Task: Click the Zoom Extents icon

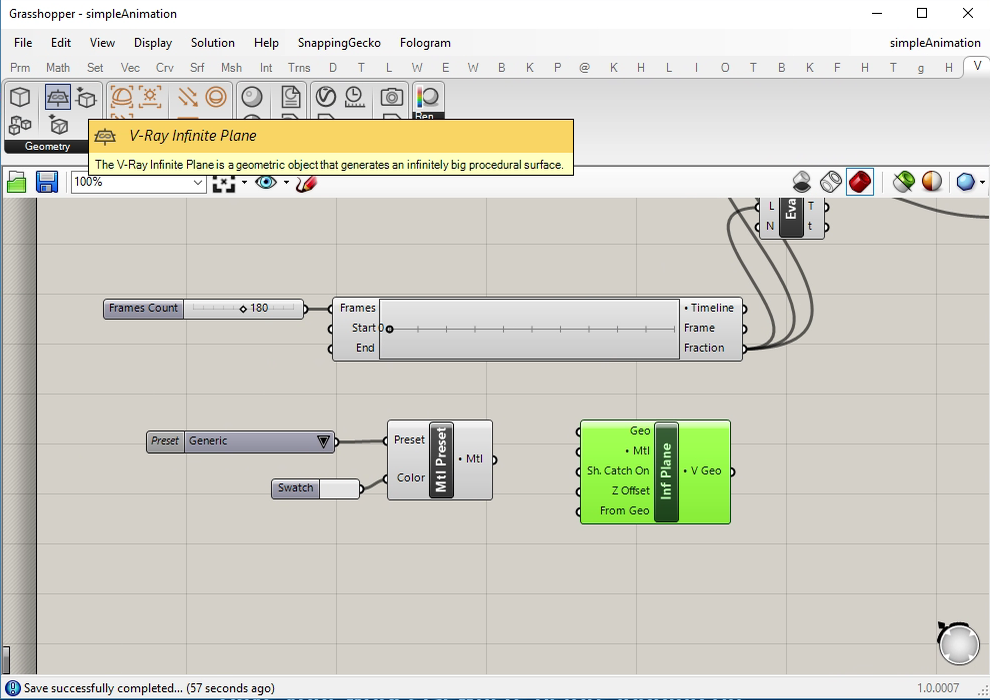Action: tap(224, 183)
